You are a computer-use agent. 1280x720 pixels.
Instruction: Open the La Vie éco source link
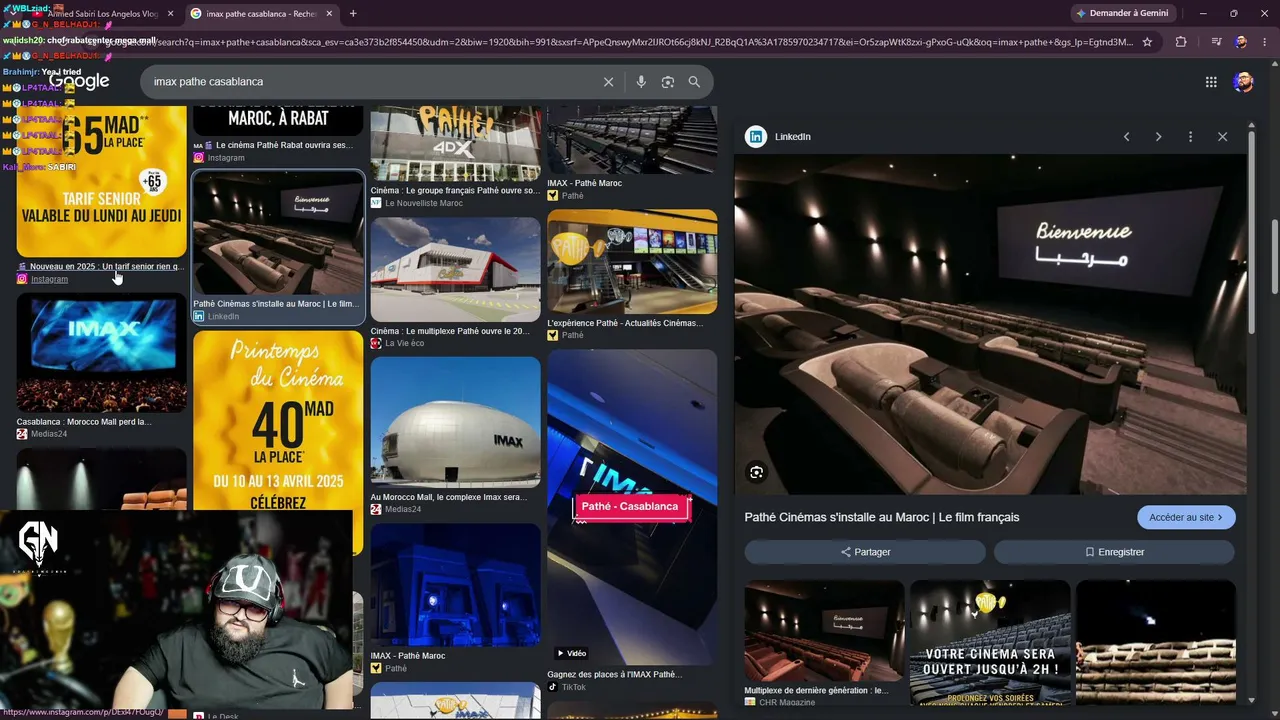pyautogui.click(x=404, y=343)
